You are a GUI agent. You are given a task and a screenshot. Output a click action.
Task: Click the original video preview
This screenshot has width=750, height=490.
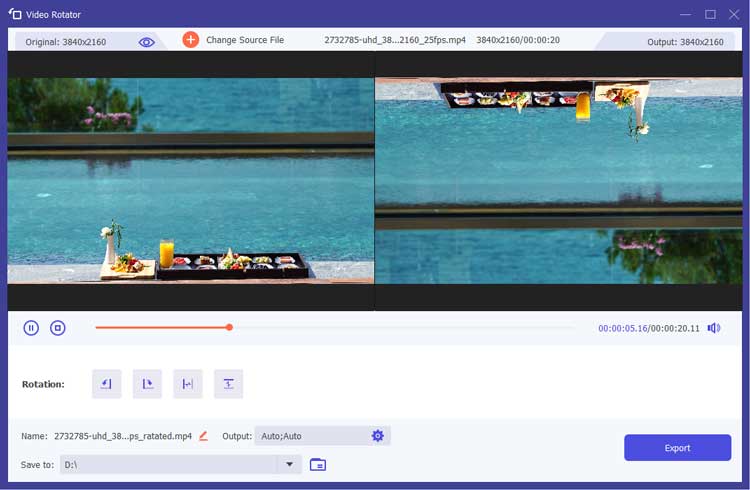point(191,181)
